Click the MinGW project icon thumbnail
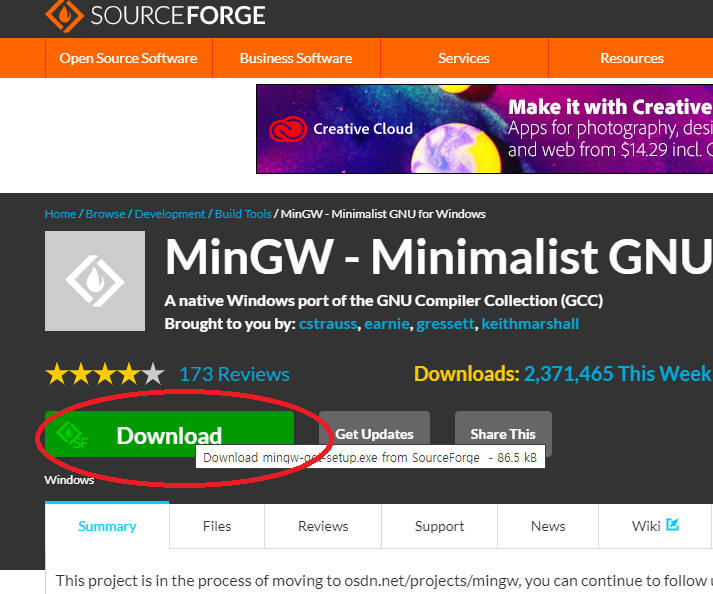713x594 pixels. [95, 281]
